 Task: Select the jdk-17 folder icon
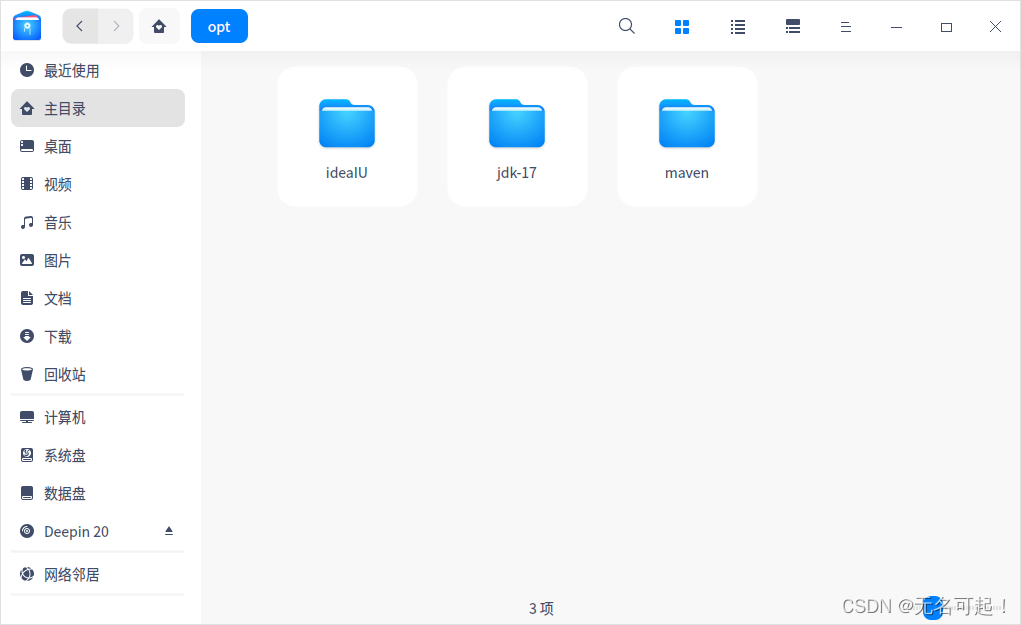pyautogui.click(x=516, y=123)
